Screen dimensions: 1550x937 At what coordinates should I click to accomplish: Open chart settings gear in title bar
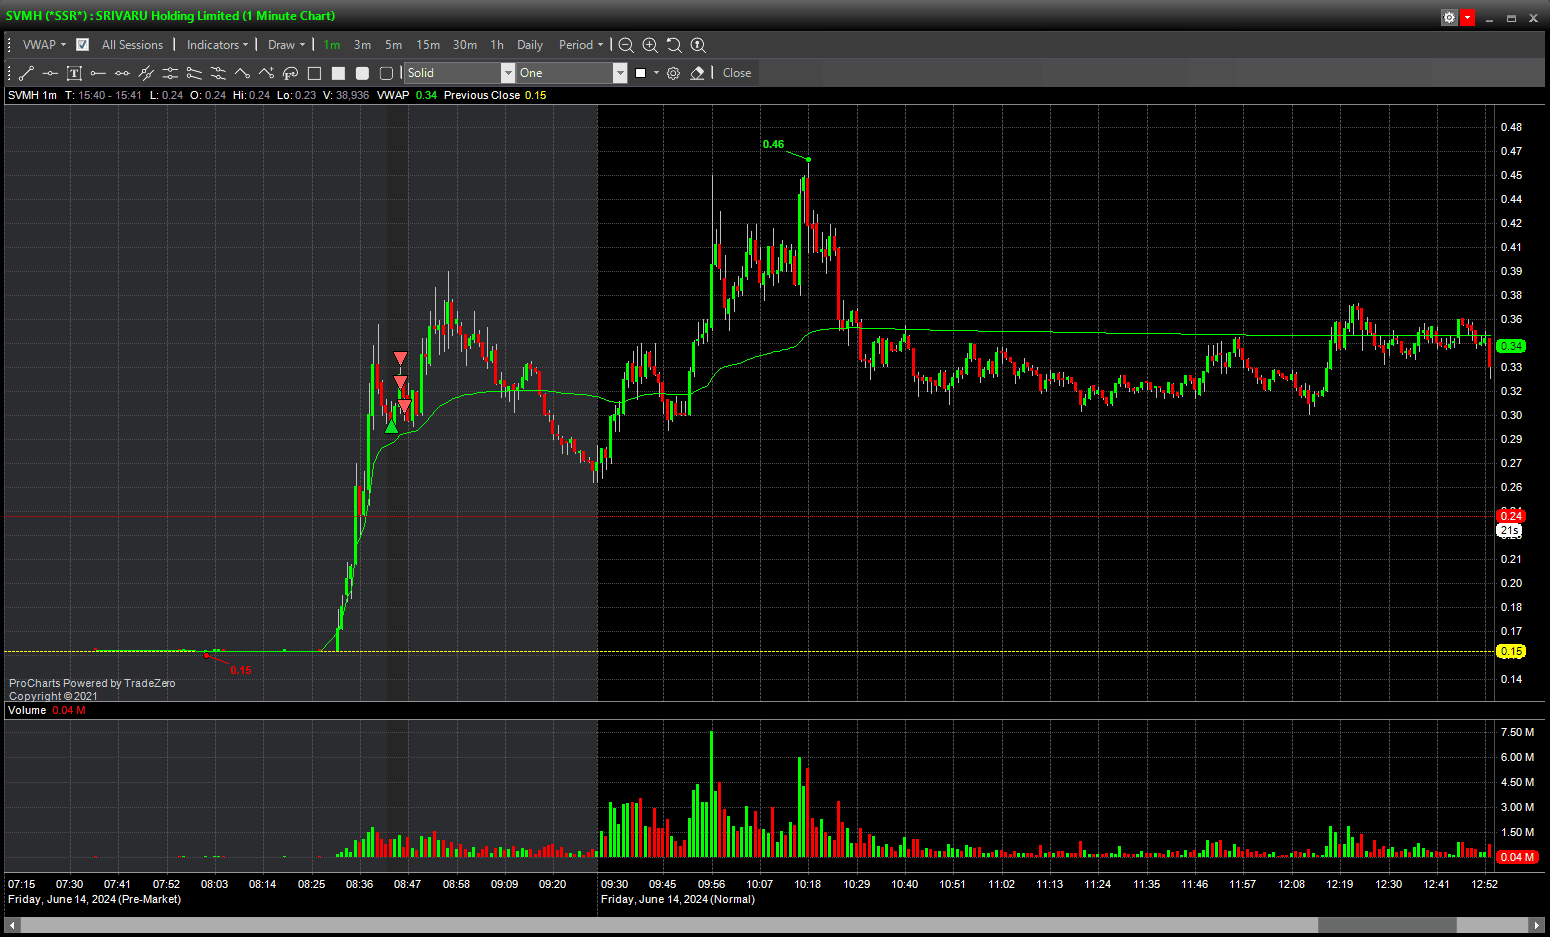[1449, 17]
